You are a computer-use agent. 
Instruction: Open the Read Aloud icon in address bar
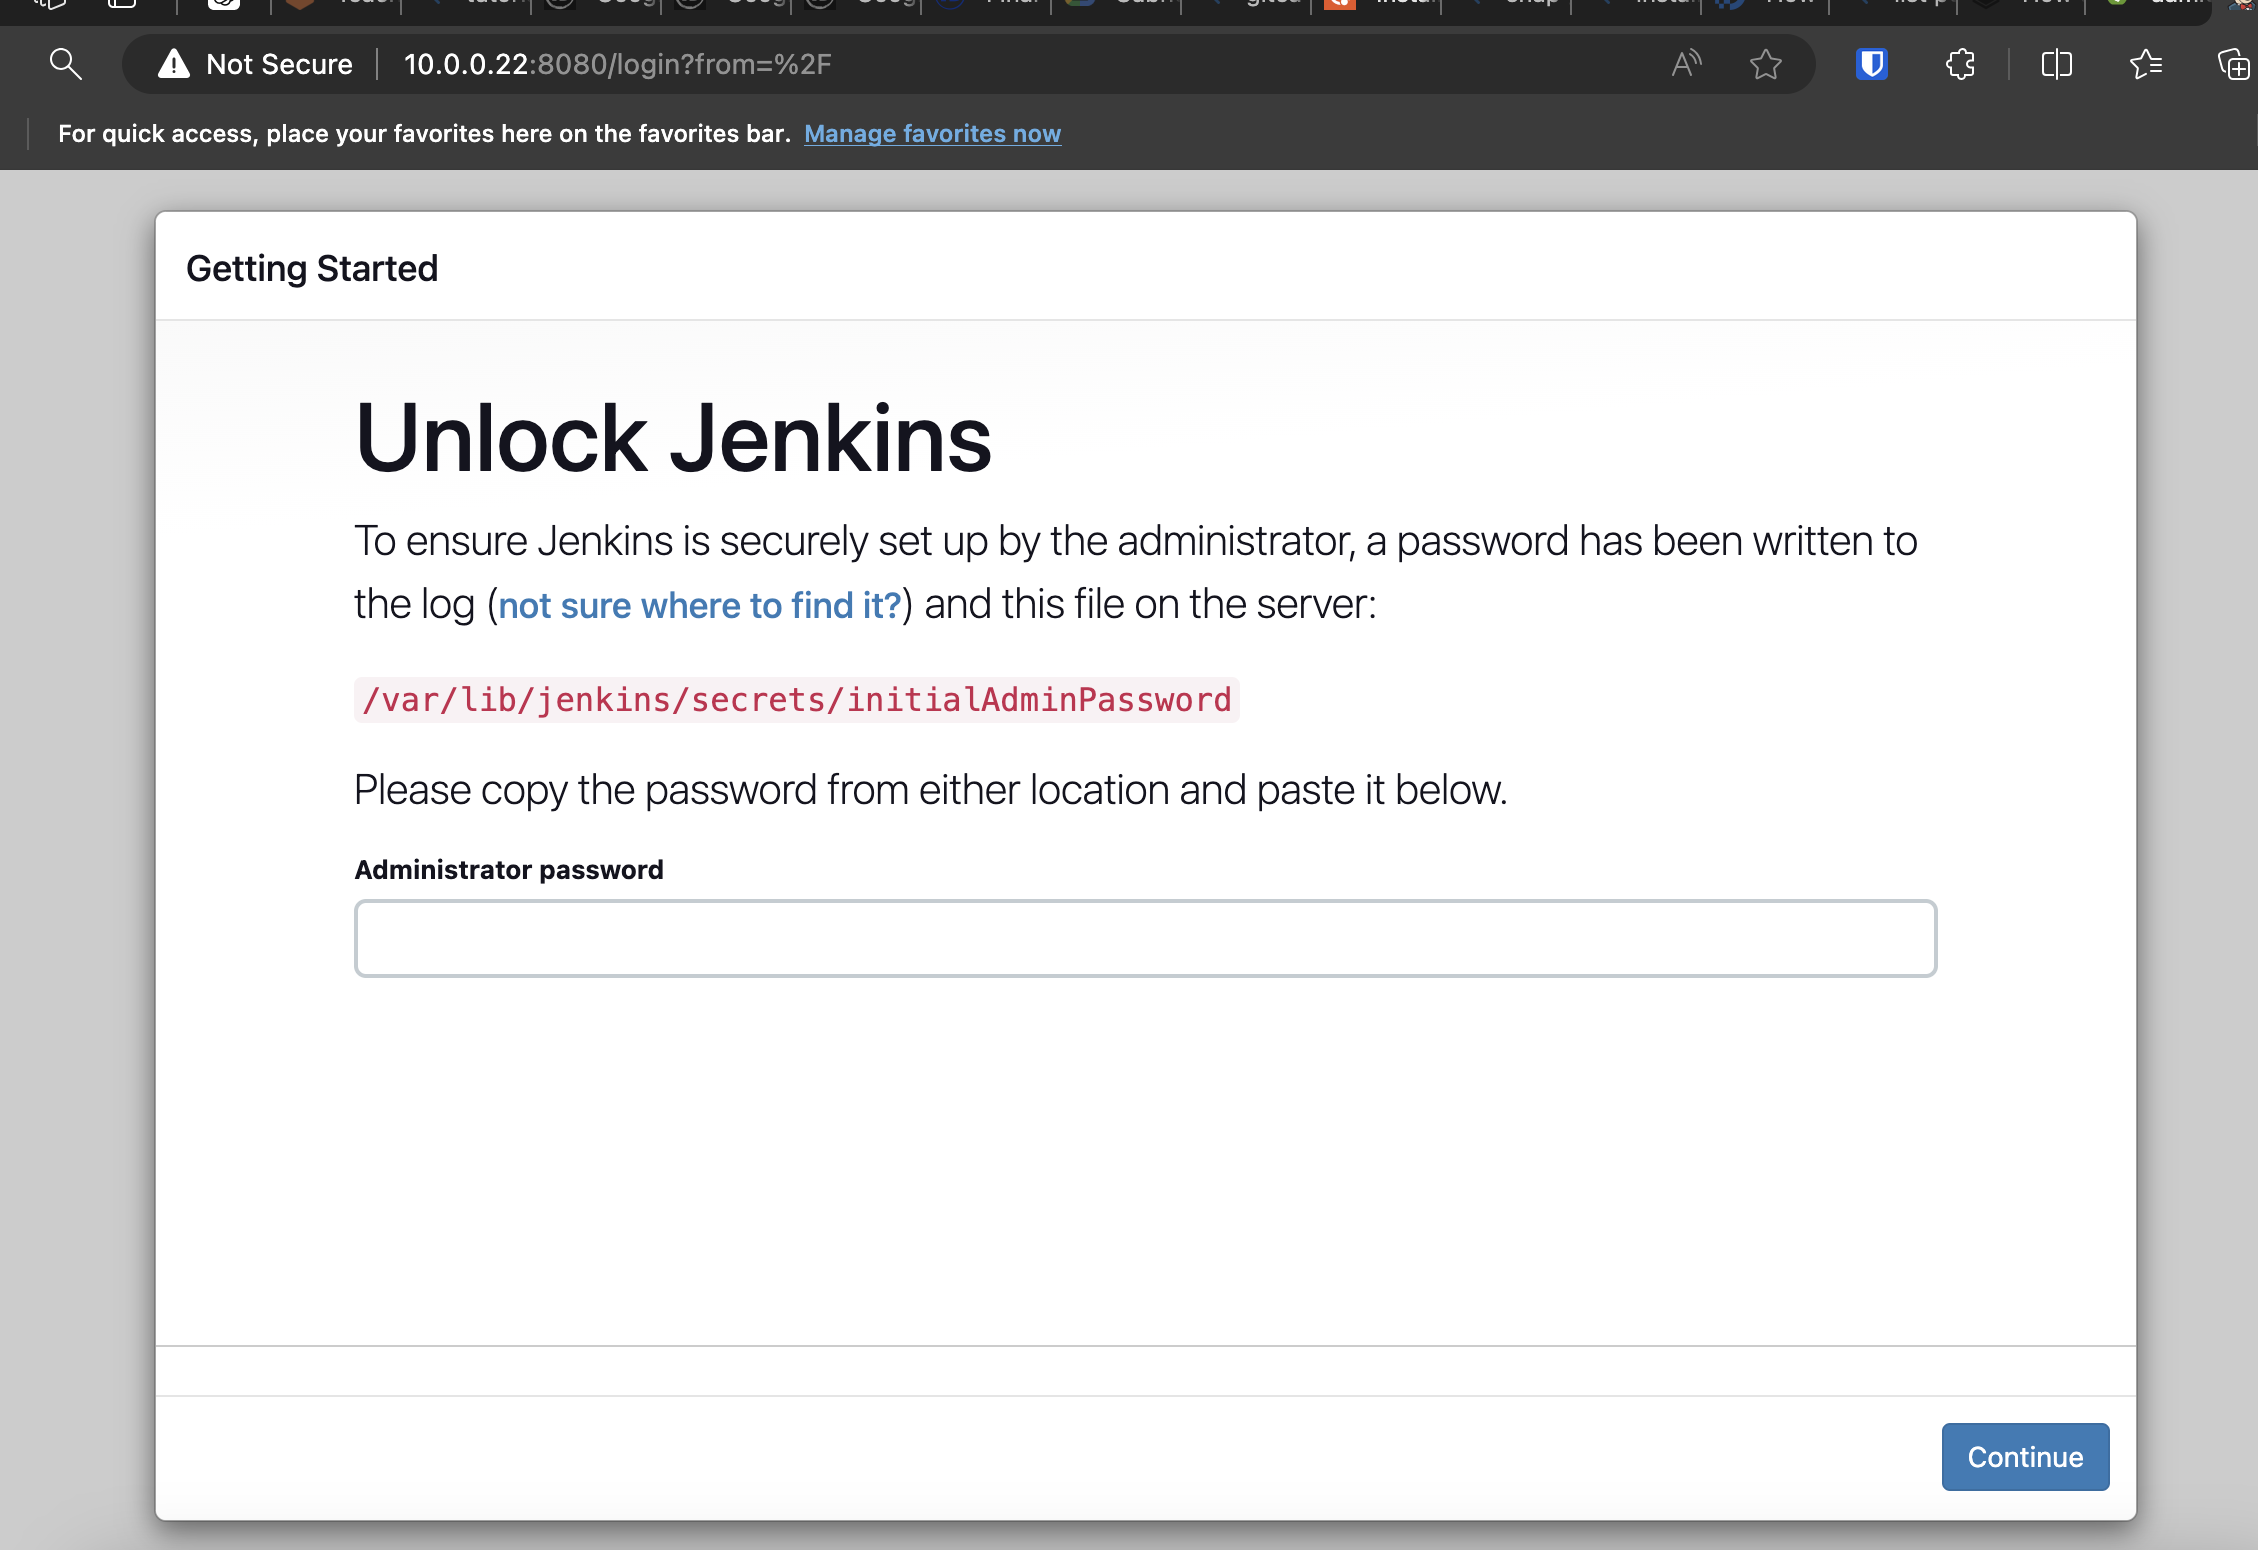click(x=1686, y=64)
